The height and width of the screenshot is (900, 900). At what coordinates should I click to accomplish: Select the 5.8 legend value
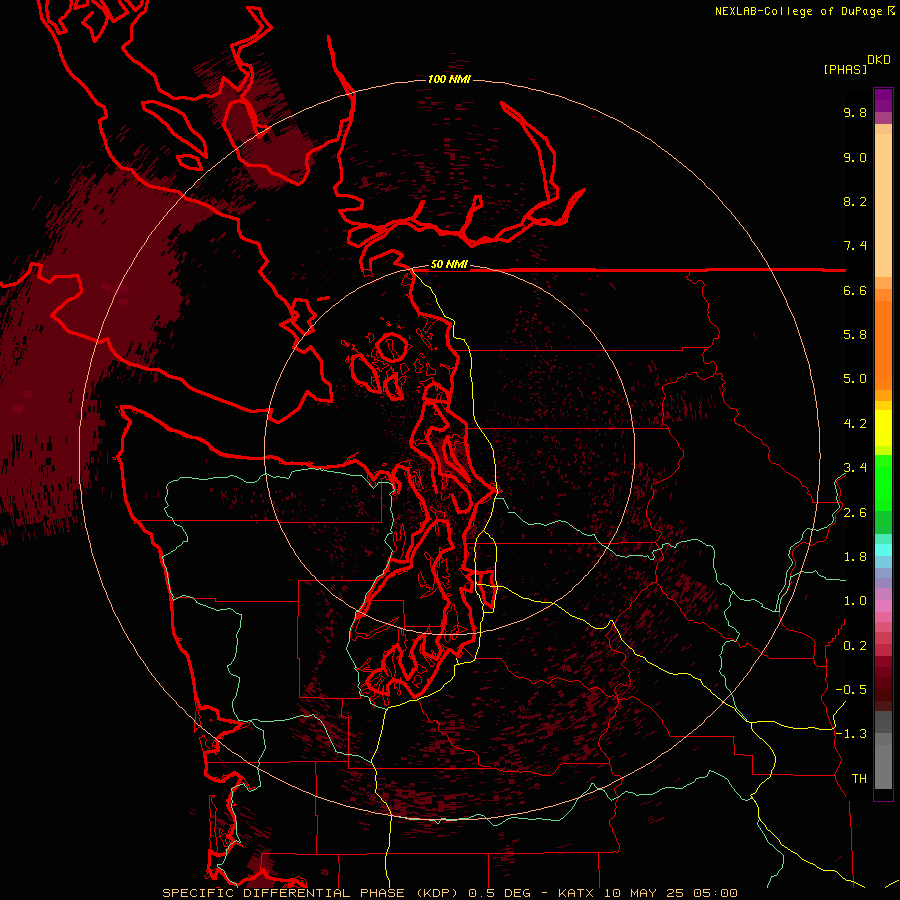click(x=855, y=335)
